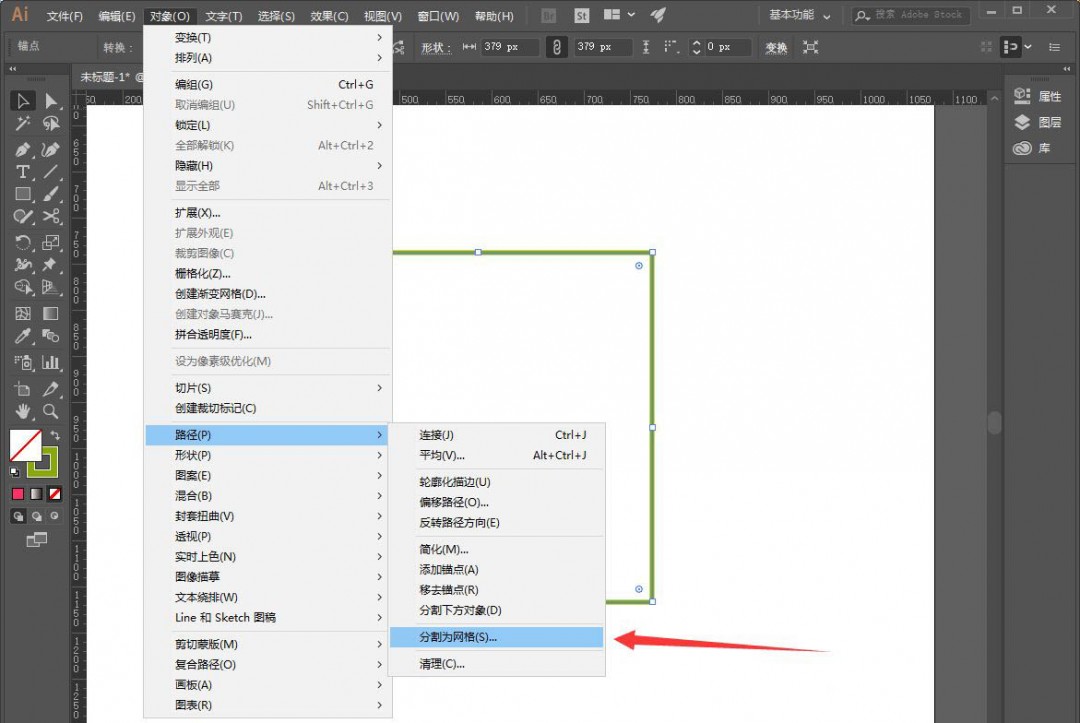The width and height of the screenshot is (1080, 723).
Task: Select the Hand tool
Action: point(22,411)
